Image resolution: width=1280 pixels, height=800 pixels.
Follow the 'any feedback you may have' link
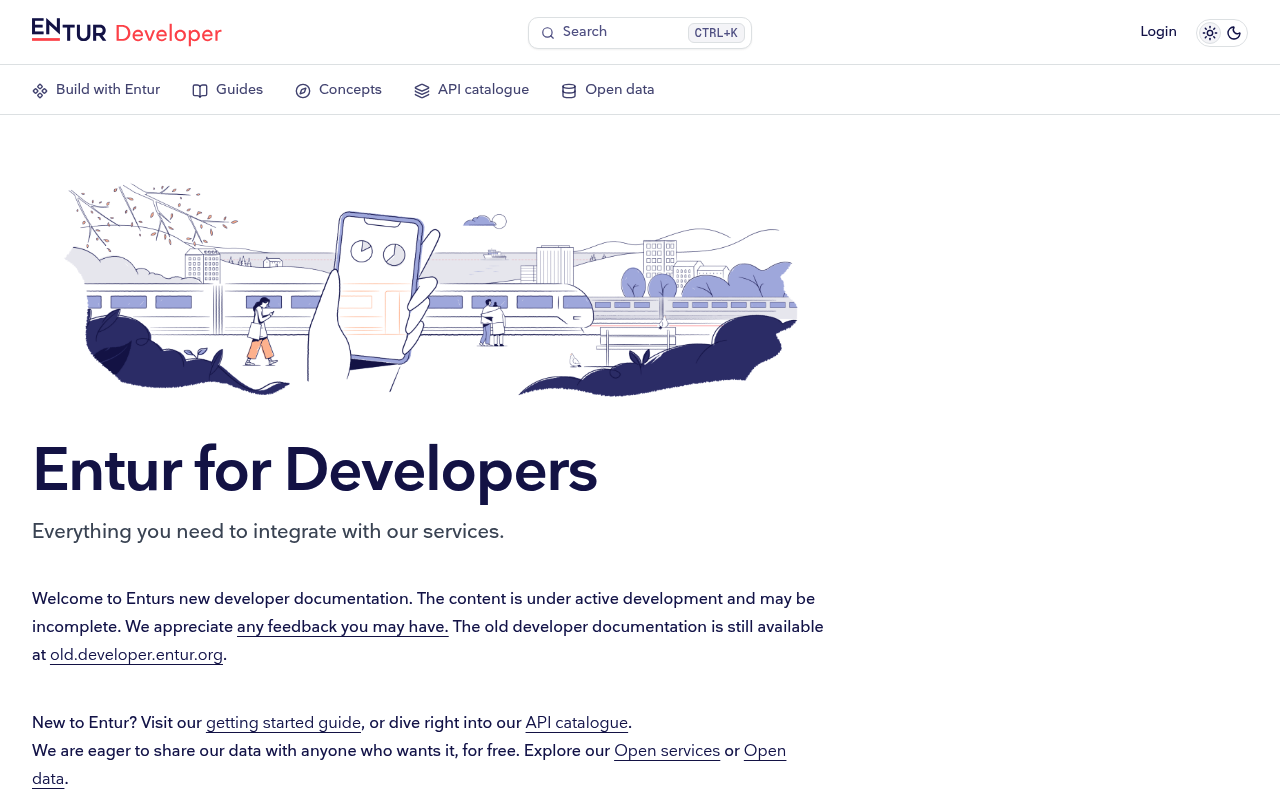click(x=343, y=627)
